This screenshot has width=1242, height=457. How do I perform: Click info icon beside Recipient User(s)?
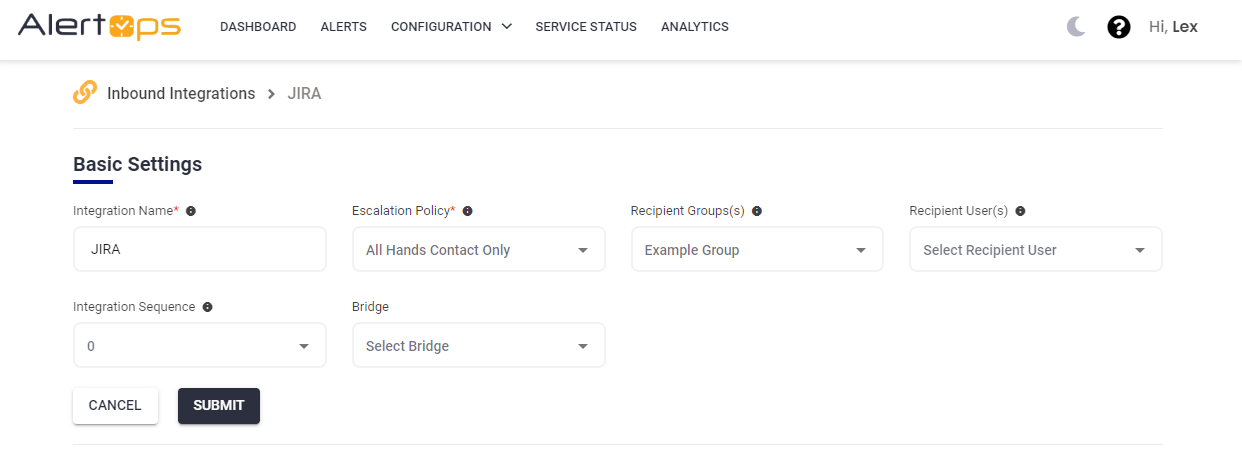coord(1020,211)
